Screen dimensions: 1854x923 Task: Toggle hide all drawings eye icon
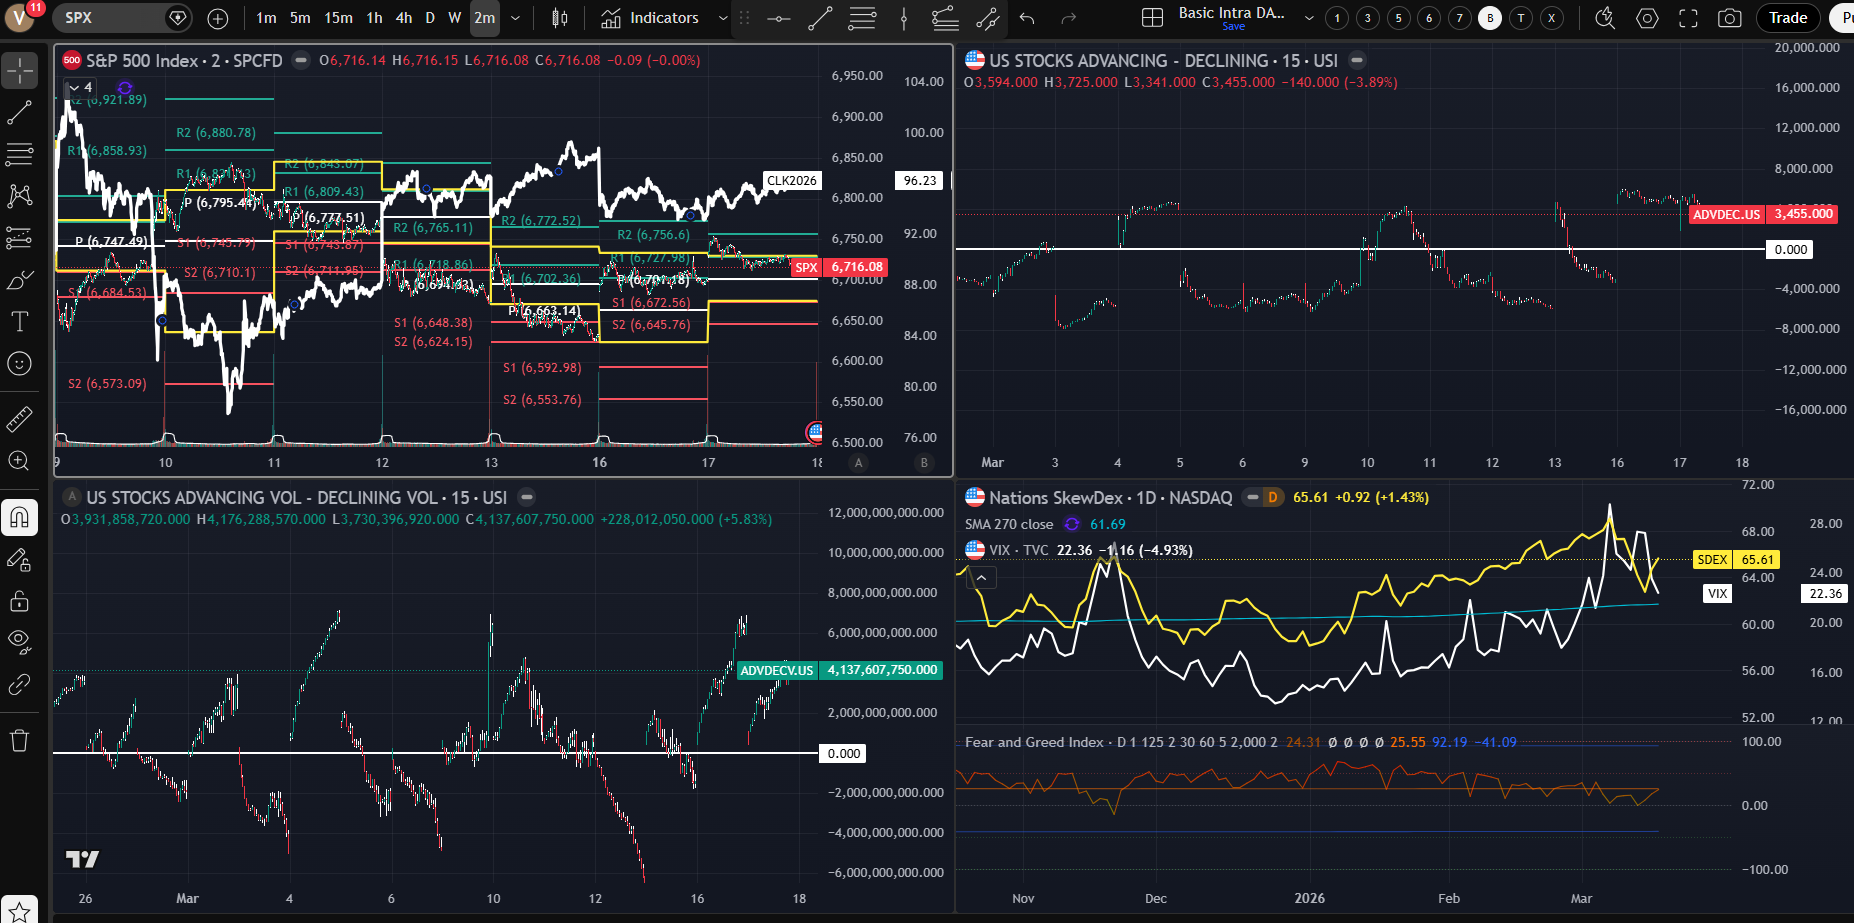pos(19,640)
